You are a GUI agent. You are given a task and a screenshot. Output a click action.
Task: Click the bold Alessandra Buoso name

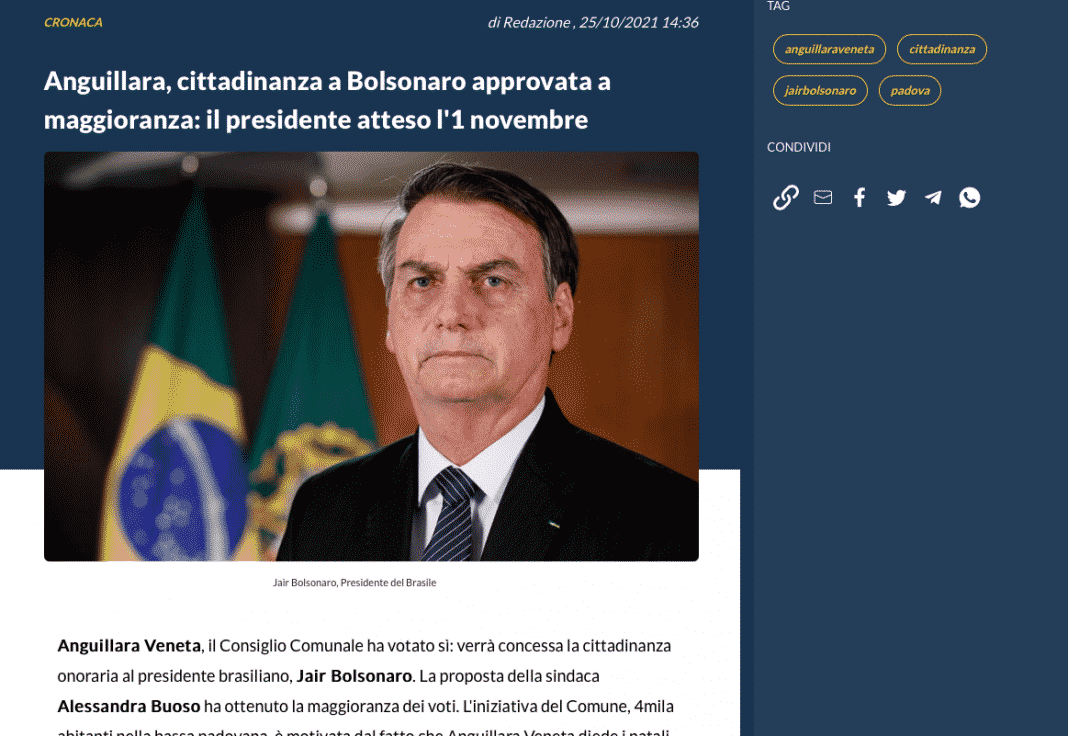[x=129, y=706]
